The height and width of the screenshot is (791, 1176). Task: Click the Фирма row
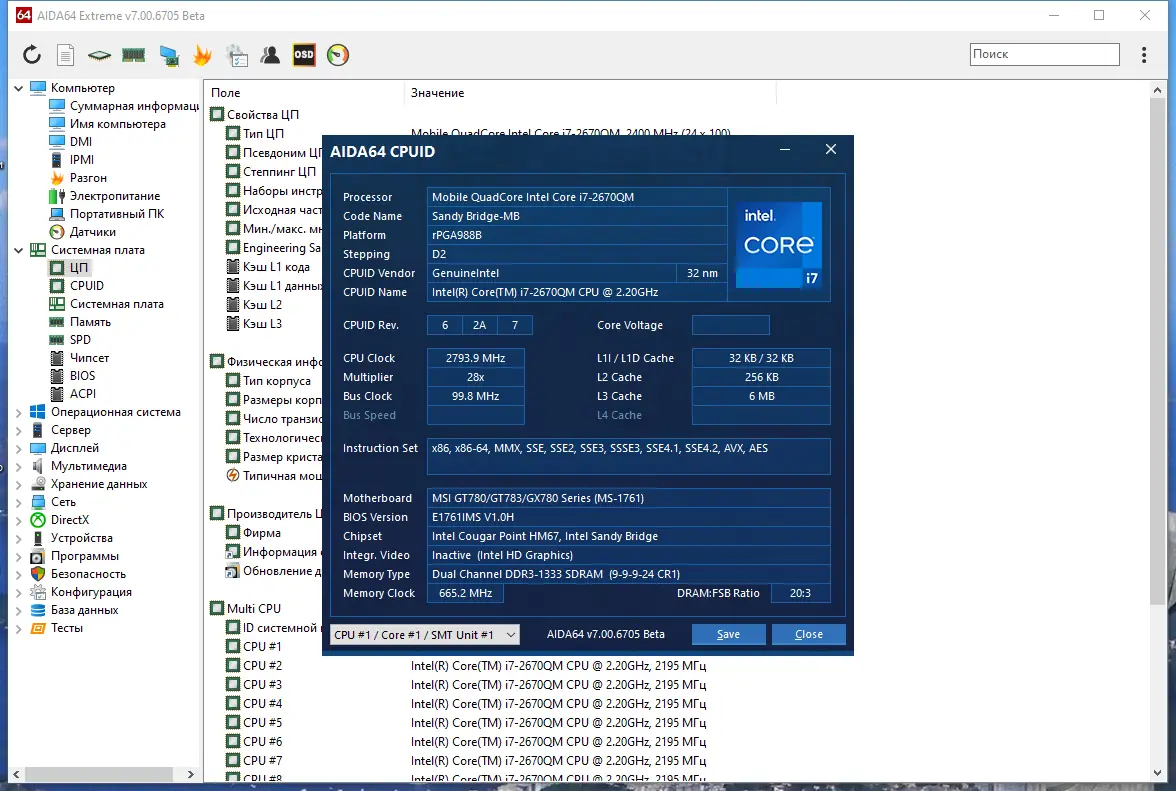point(254,533)
